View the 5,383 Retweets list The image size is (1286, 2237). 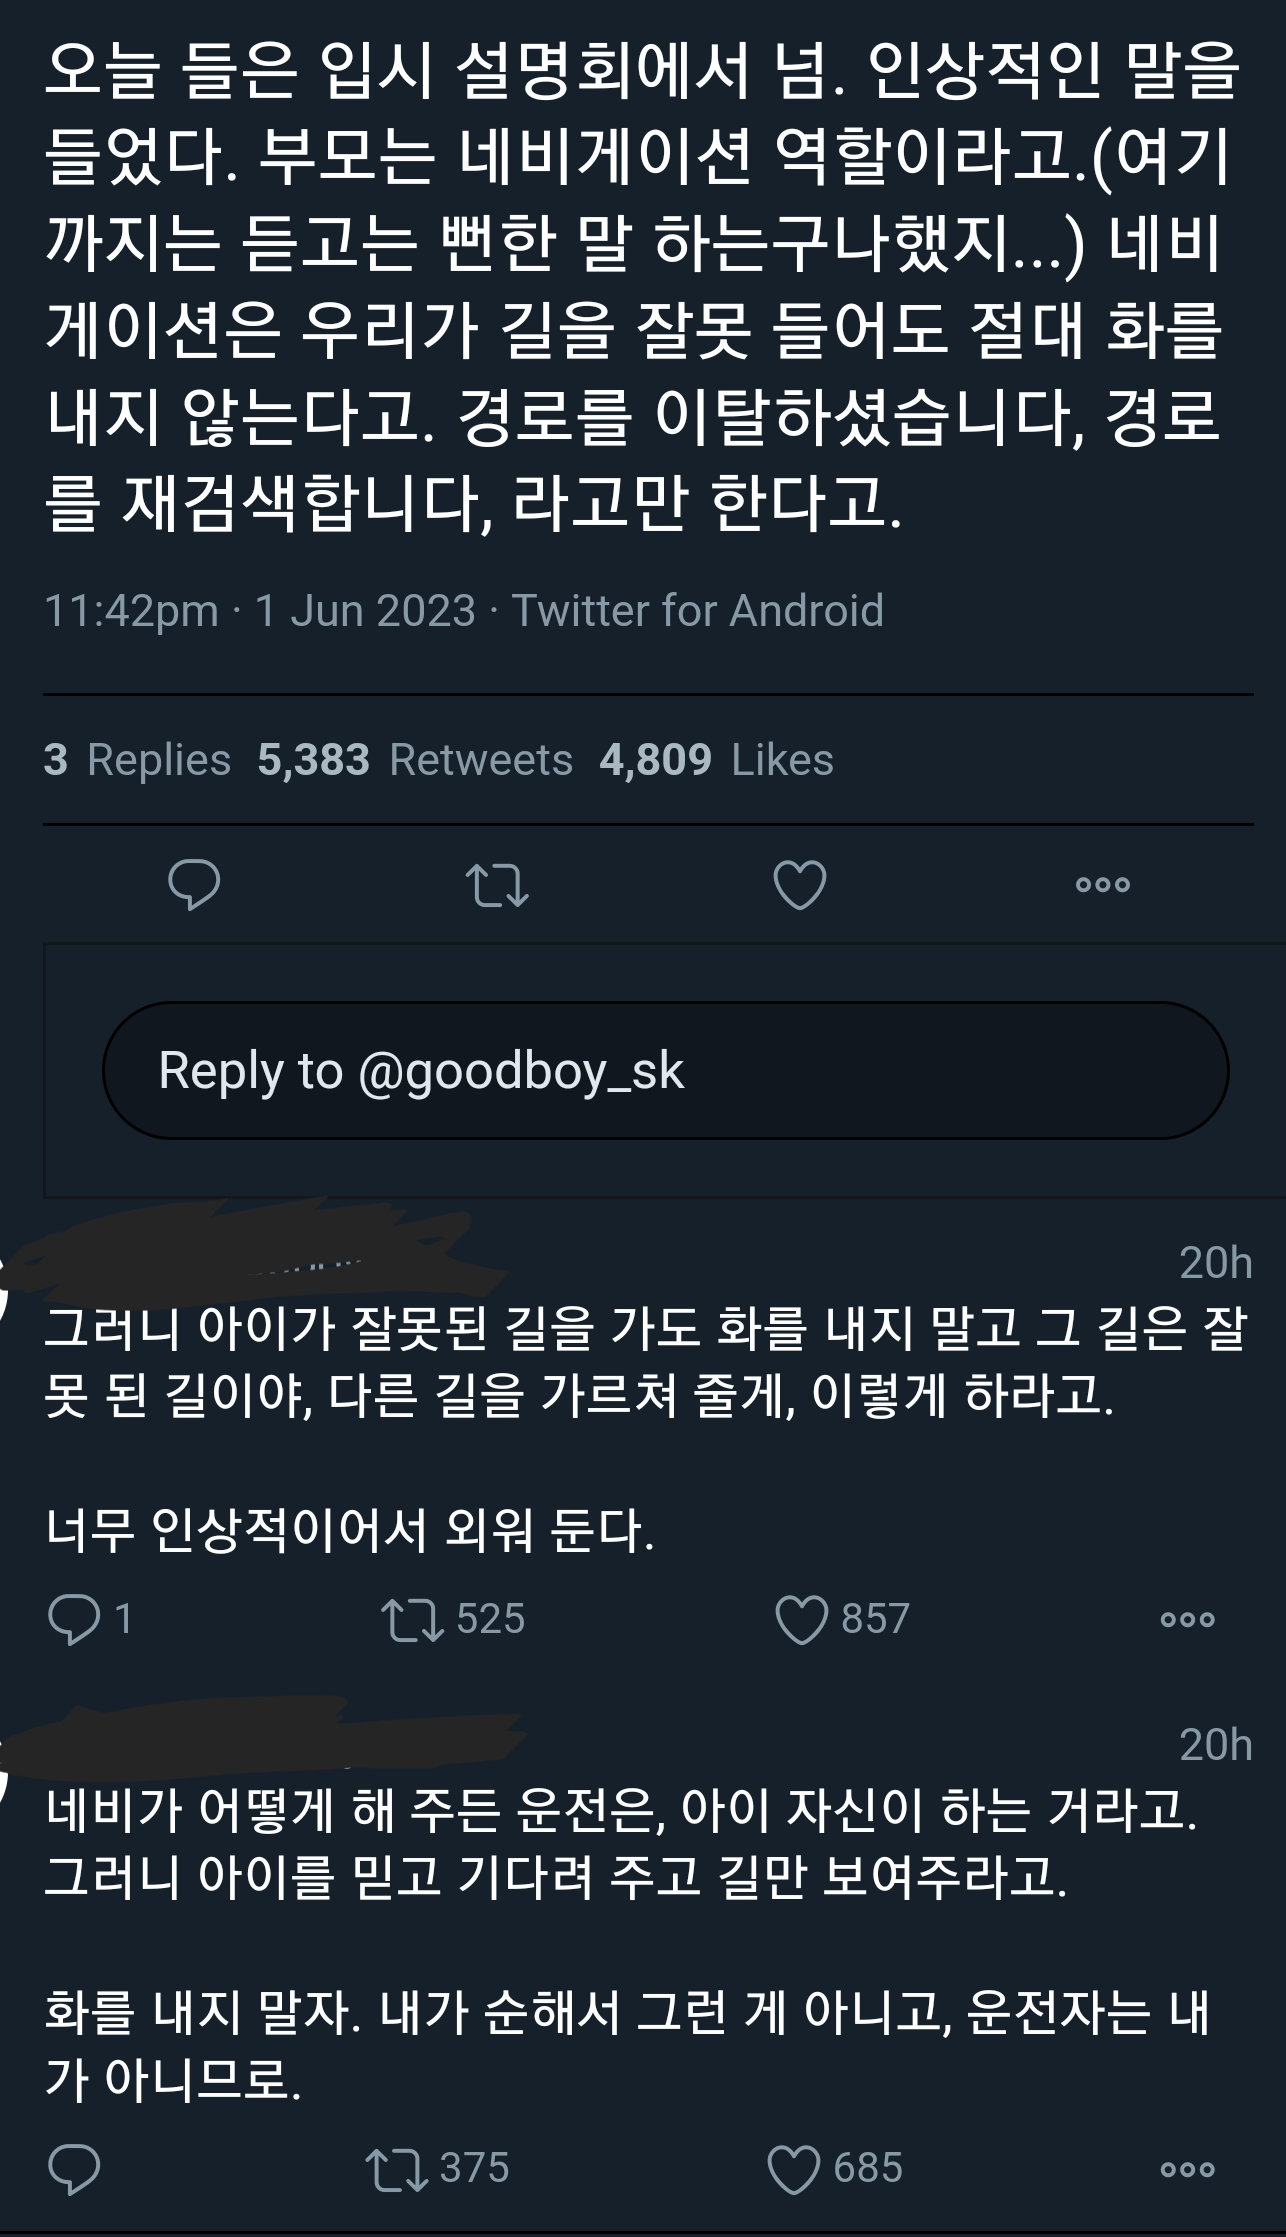(415, 760)
